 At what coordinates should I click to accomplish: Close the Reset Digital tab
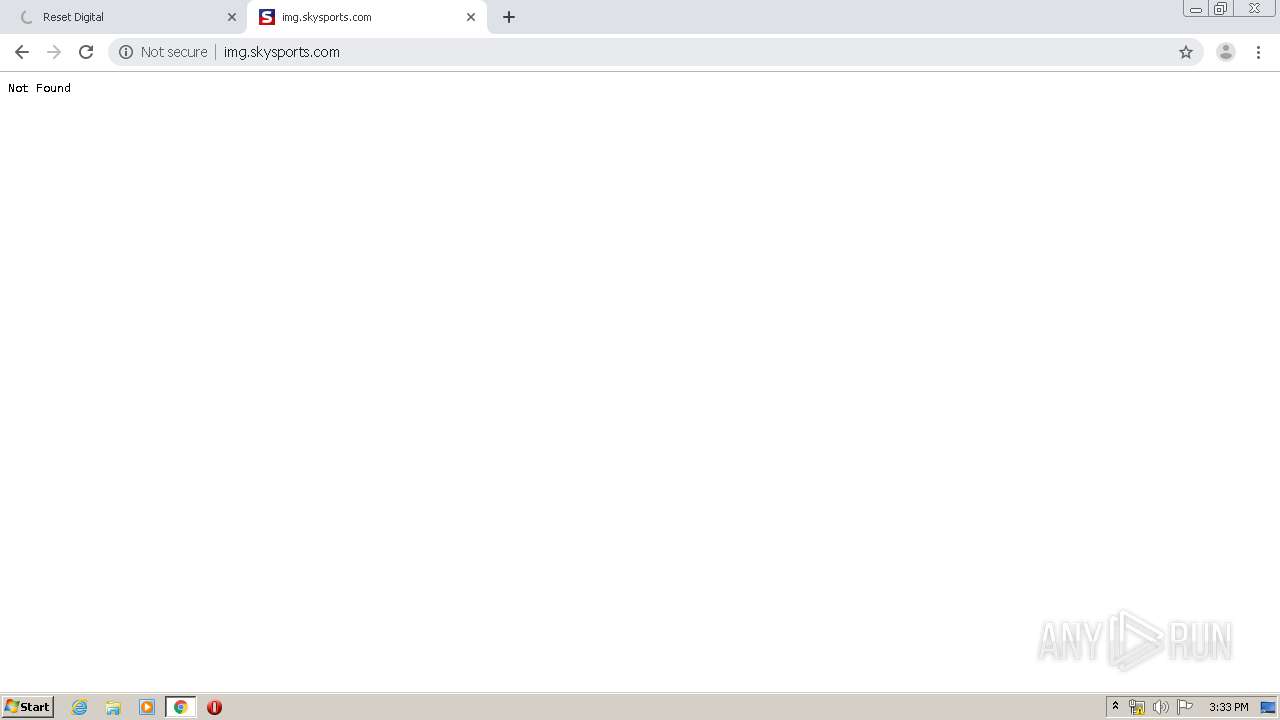(232, 17)
